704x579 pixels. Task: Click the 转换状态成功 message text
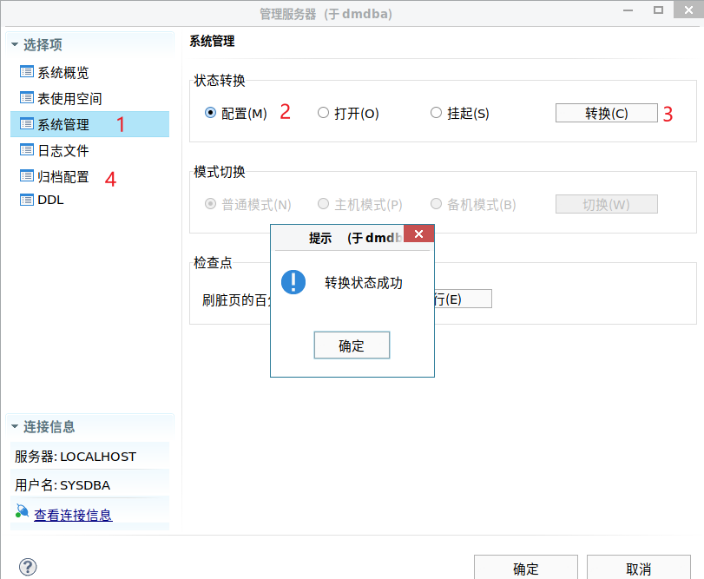click(364, 283)
